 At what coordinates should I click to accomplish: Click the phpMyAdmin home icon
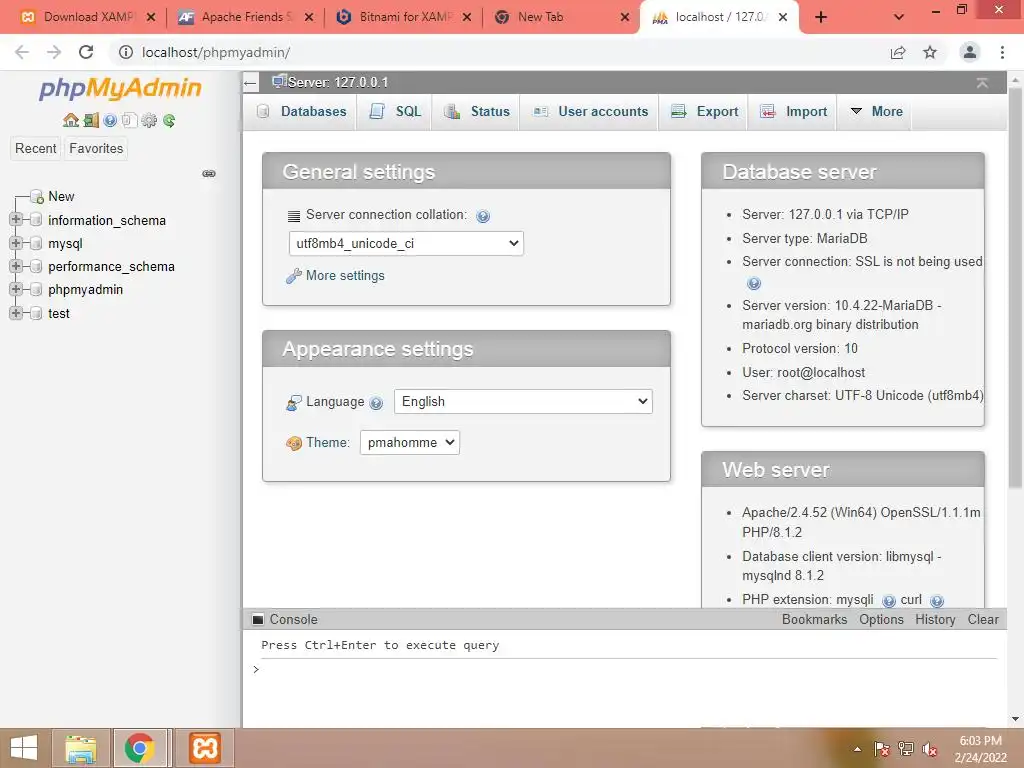tap(71, 120)
